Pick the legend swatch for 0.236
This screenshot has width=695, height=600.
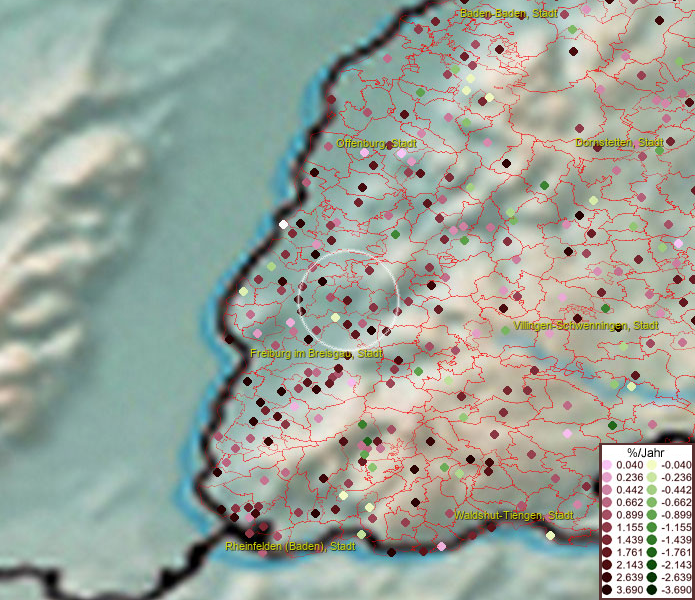pyautogui.click(x=607, y=477)
